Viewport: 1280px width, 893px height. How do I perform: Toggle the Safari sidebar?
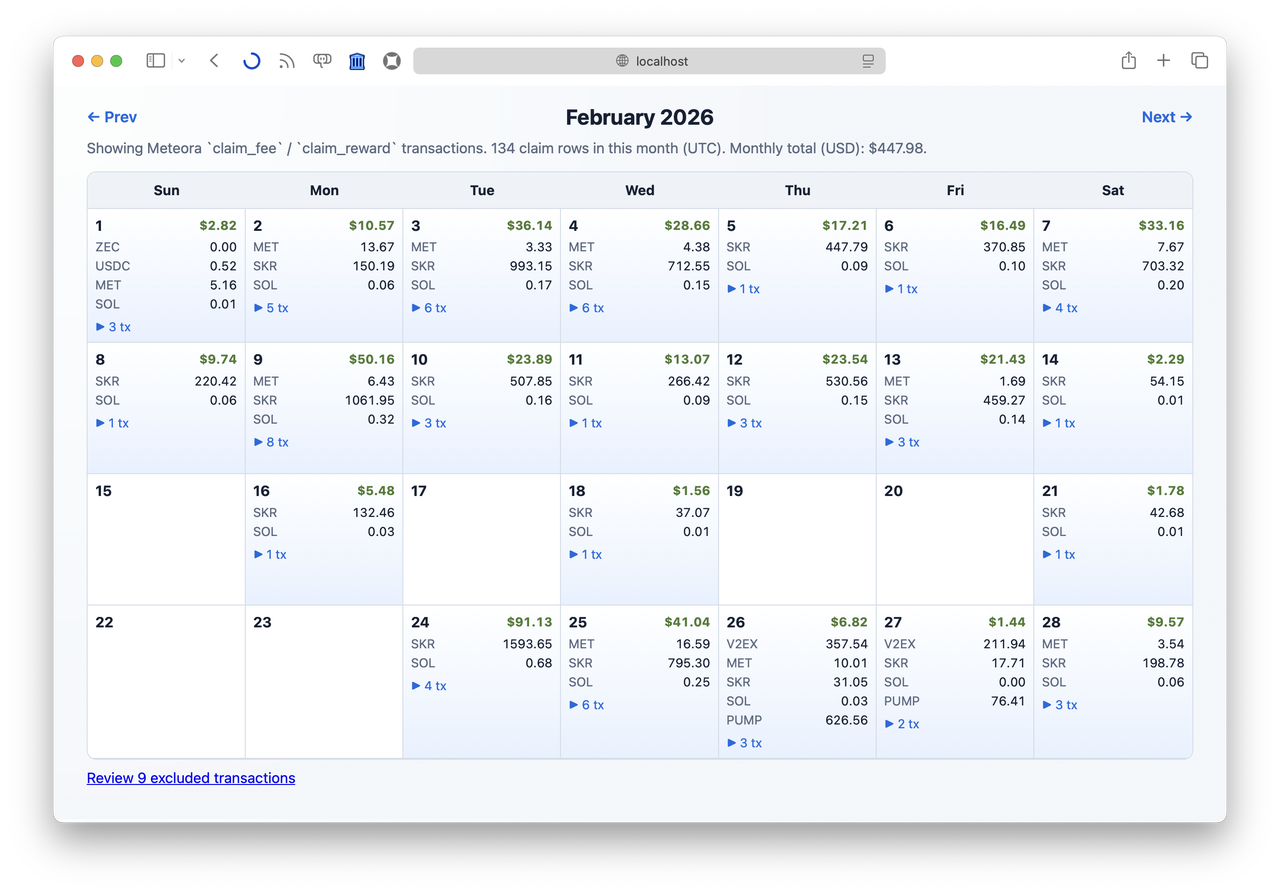[155, 61]
